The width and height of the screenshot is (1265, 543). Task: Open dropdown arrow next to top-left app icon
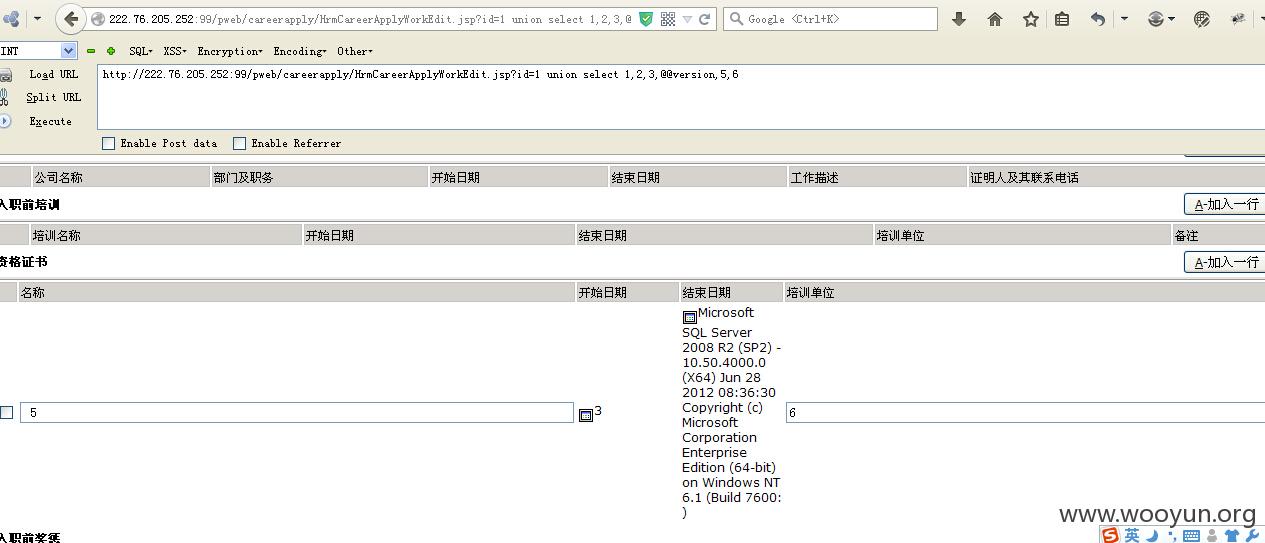[37, 19]
